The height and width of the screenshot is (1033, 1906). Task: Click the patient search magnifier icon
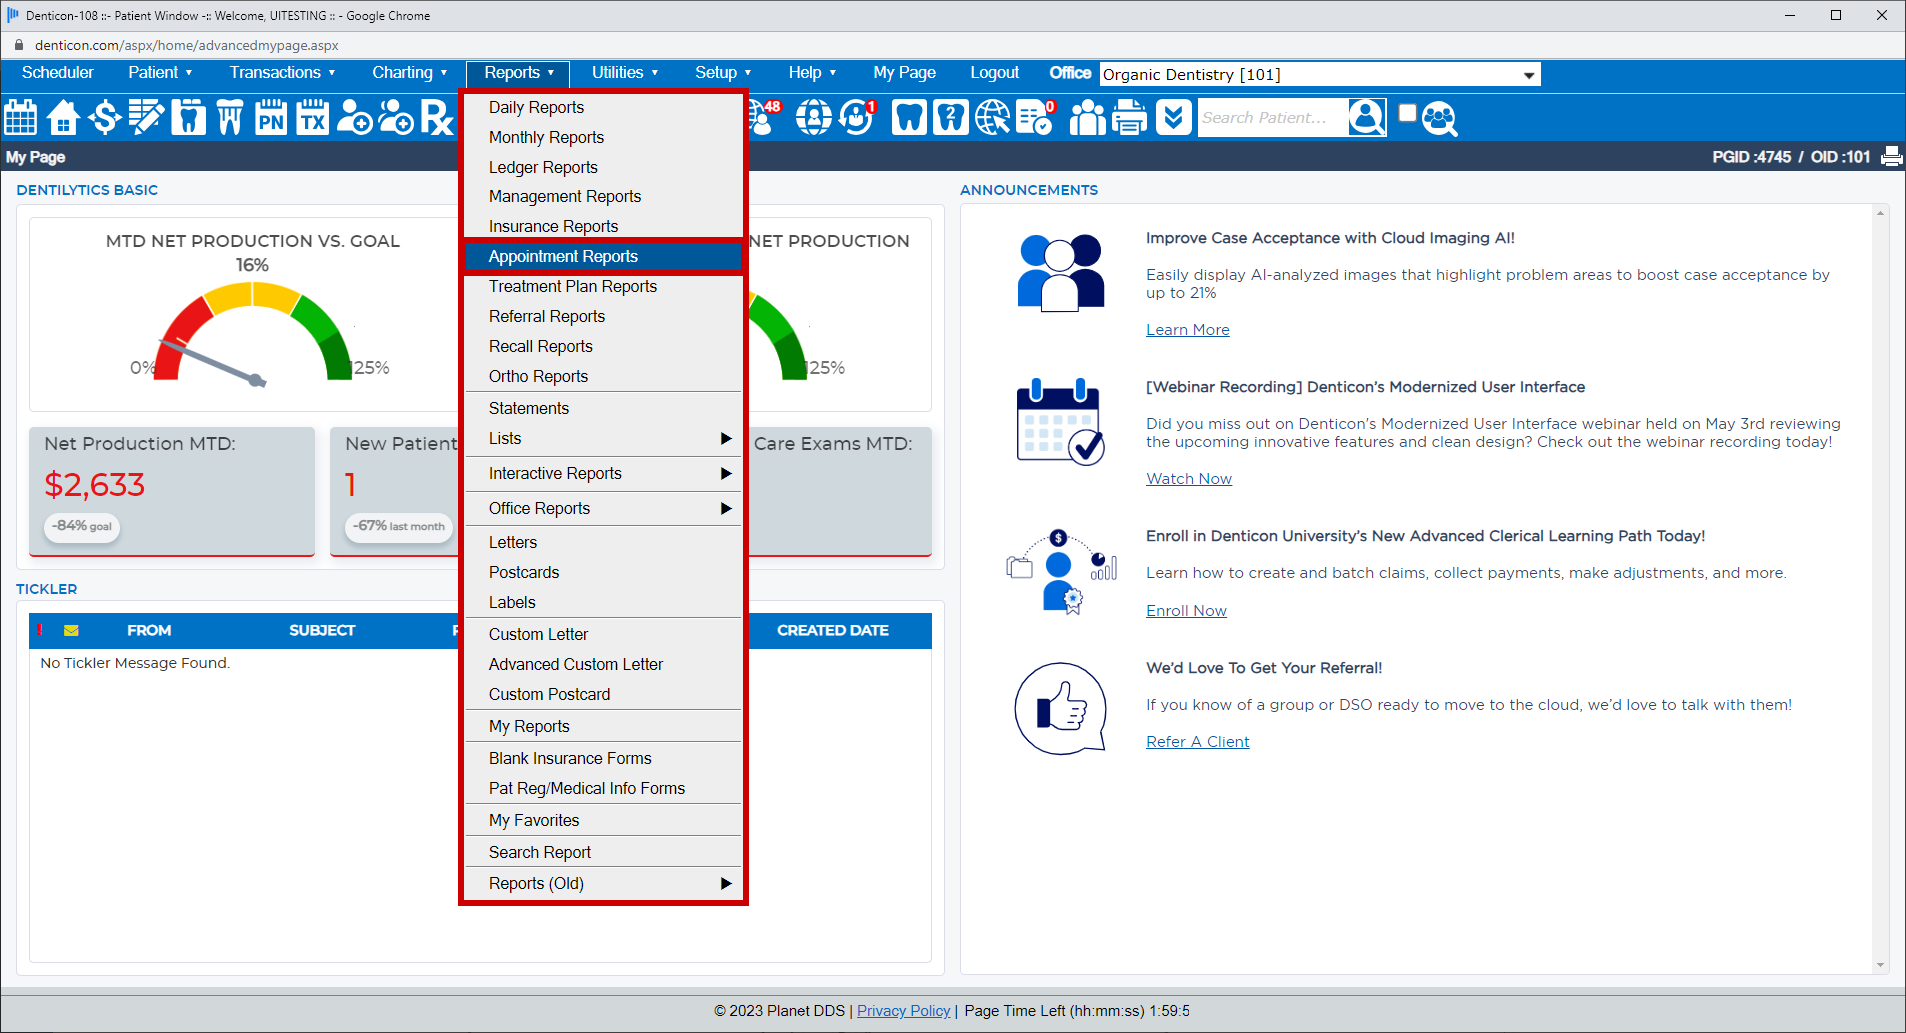(1367, 117)
